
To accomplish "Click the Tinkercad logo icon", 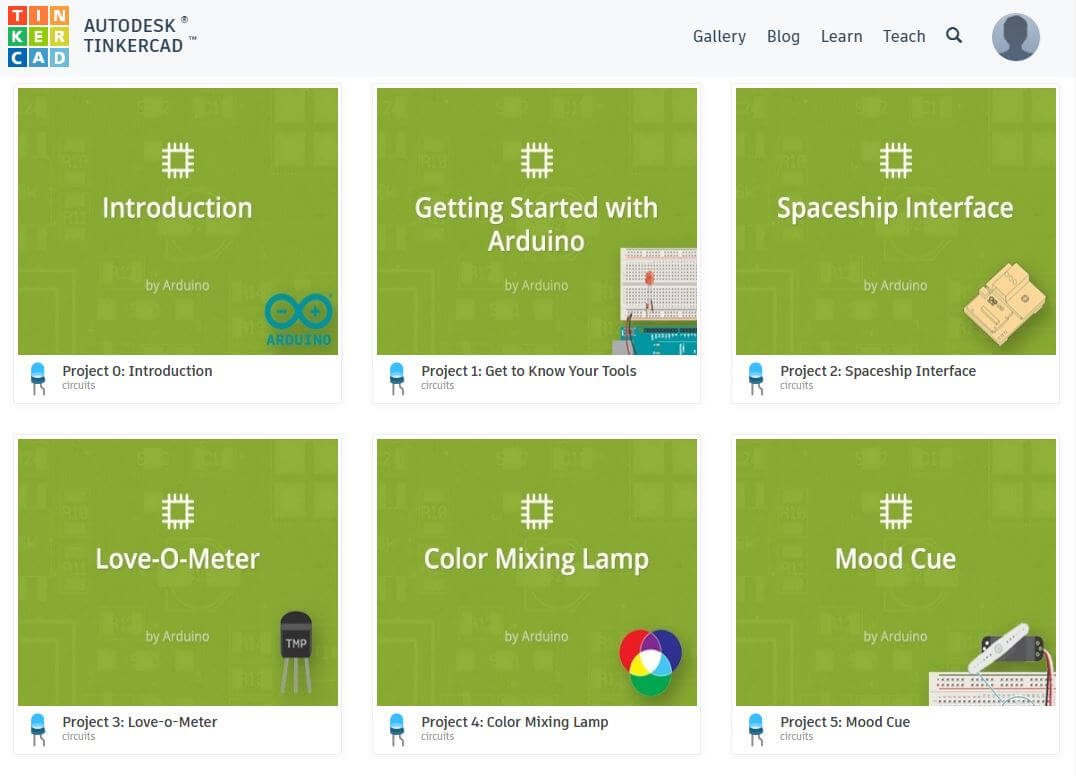I will 38,36.
